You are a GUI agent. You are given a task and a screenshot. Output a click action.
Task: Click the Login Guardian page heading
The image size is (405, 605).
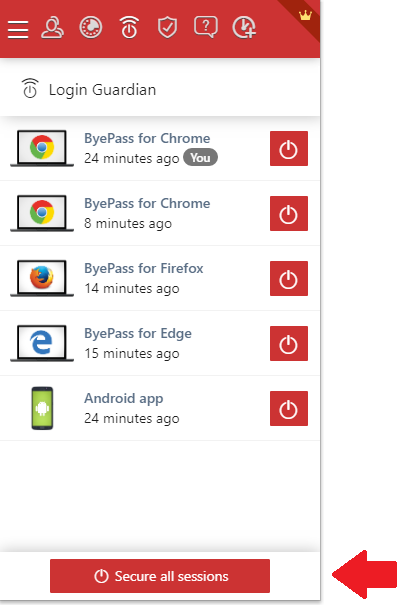pyautogui.click(x=102, y=90)
